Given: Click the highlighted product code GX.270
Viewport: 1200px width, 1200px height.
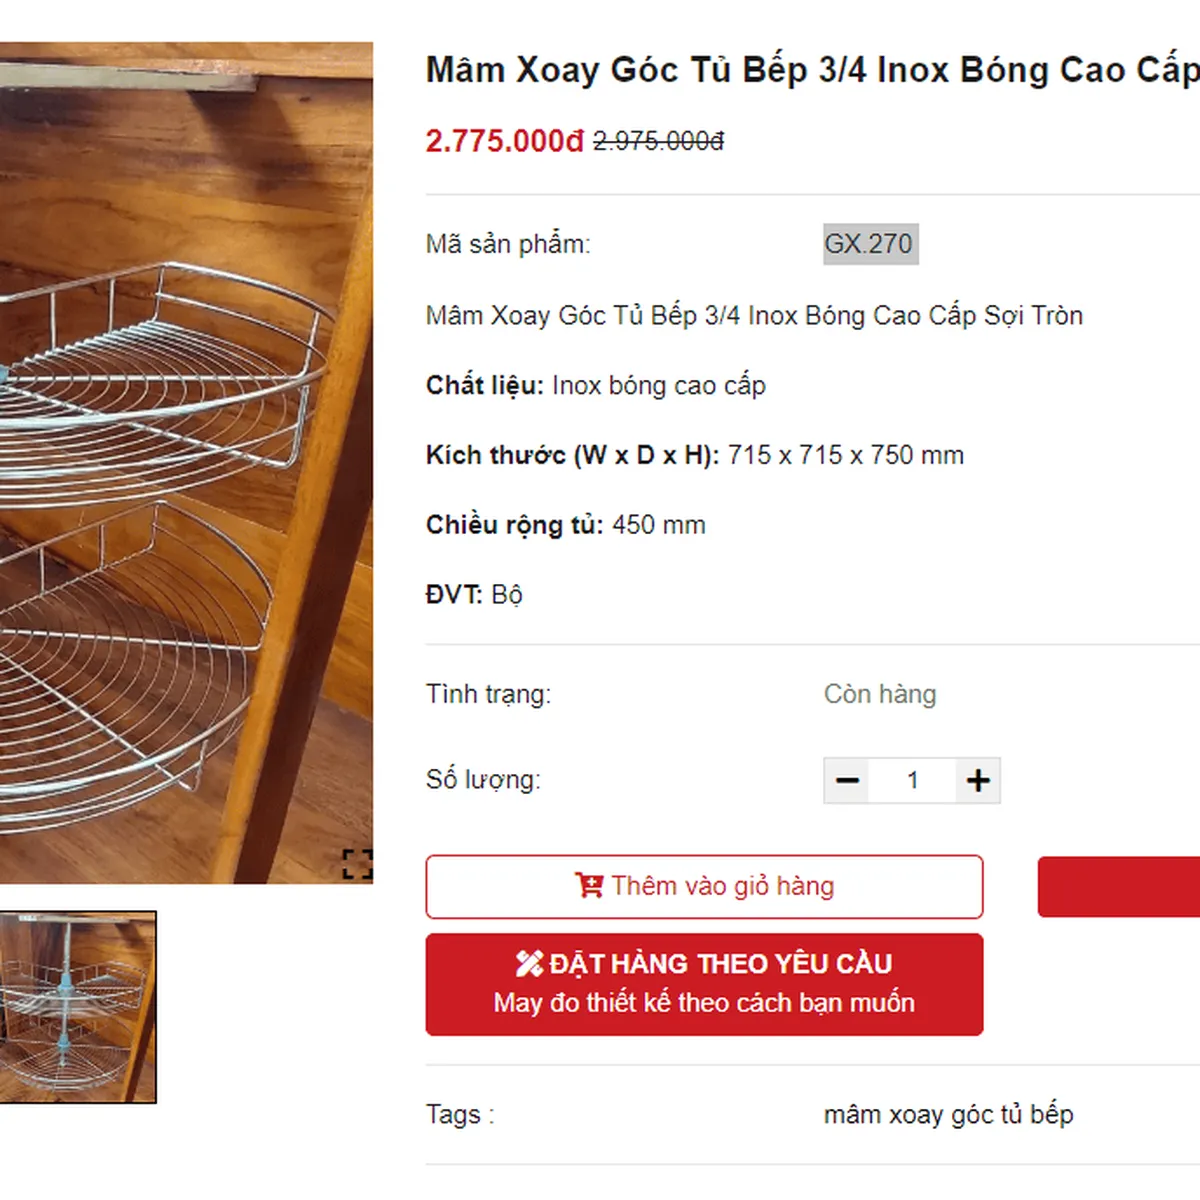Looking at the screenshot, I should point(869,244).
